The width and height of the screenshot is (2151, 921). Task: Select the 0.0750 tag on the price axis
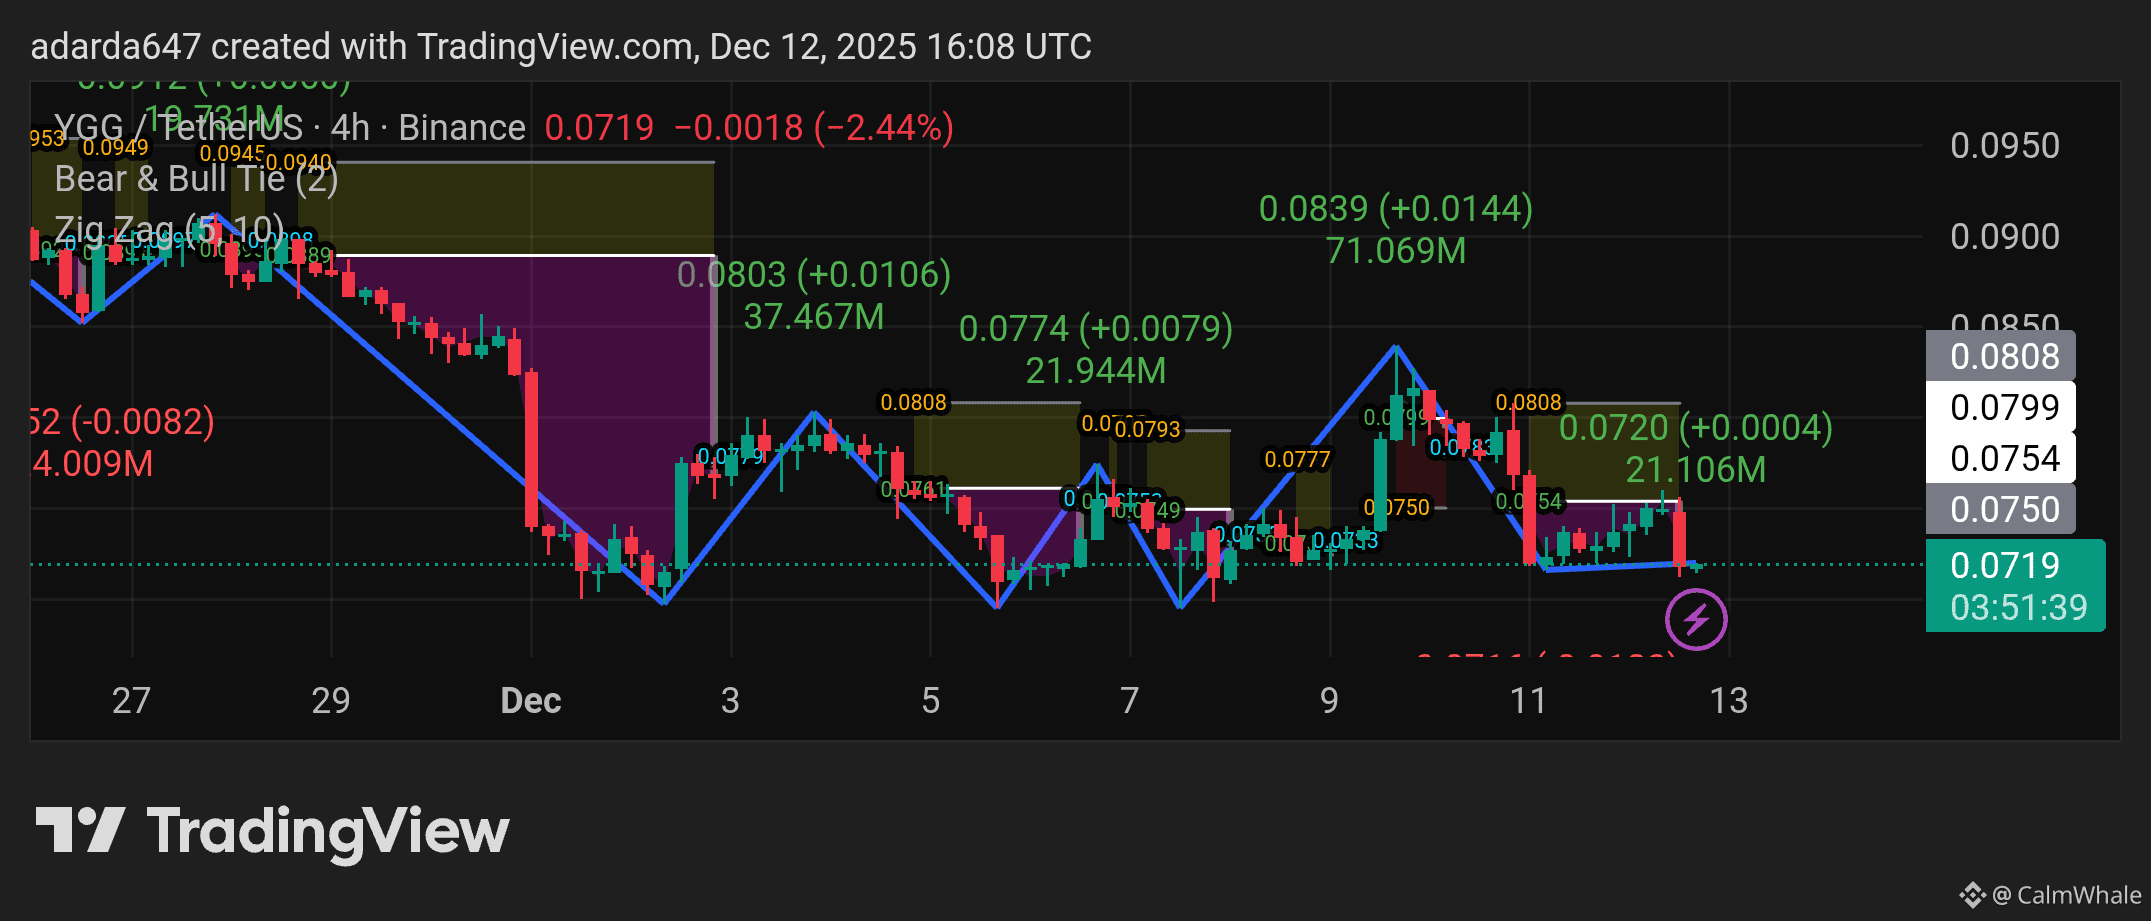pyautogui.click(x=2001, y=509)
